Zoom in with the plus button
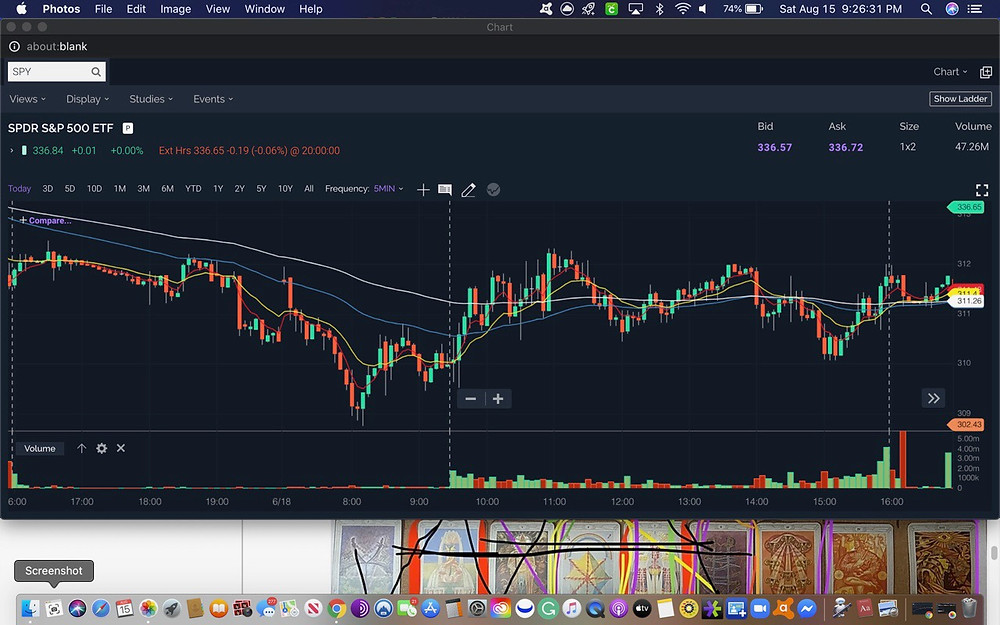The image size is (1000, 625). (498, 399)
